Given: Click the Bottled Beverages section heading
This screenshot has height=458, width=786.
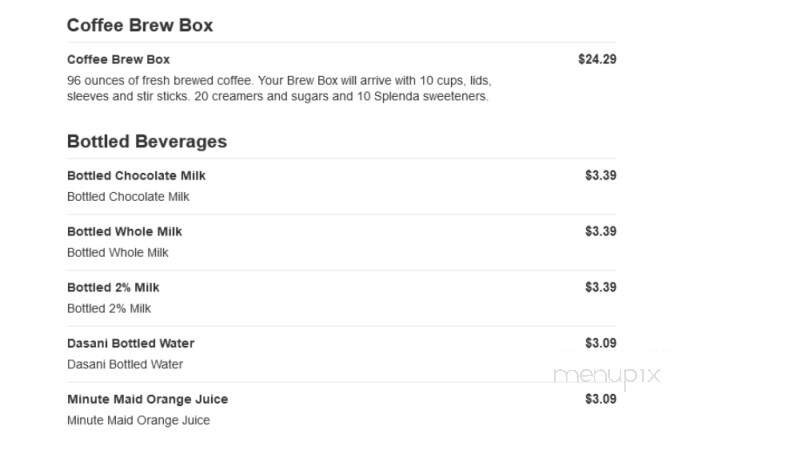Looking at the screenshot, I should [x=147, y=142].
